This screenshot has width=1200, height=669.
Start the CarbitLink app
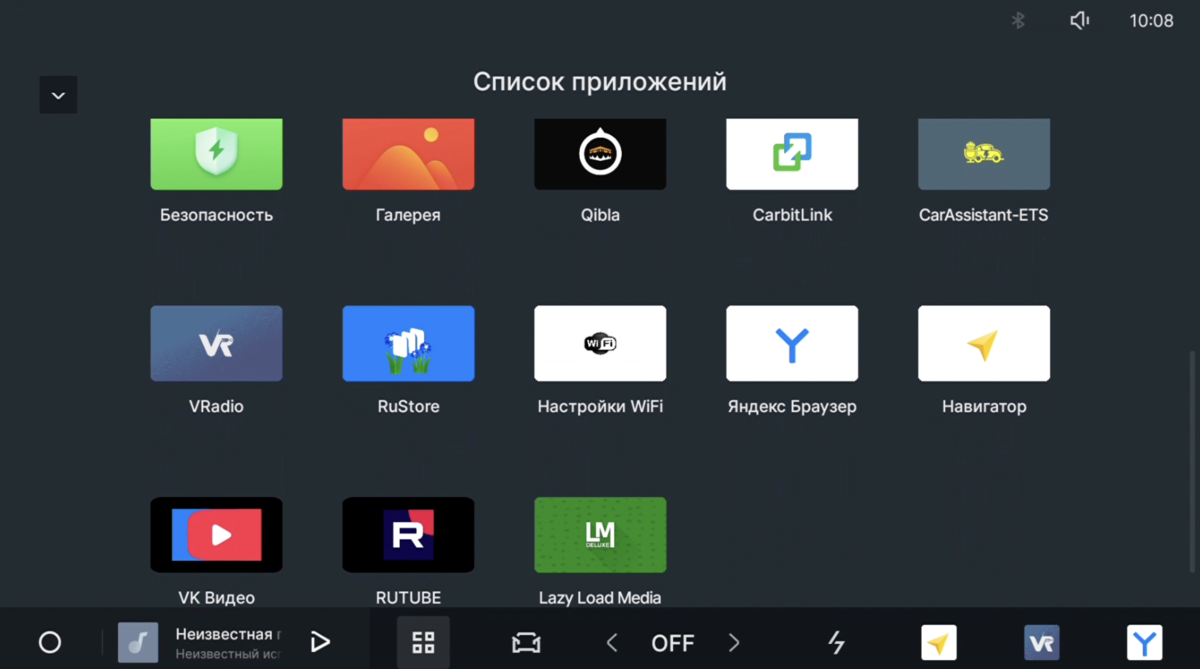(792, 155)
